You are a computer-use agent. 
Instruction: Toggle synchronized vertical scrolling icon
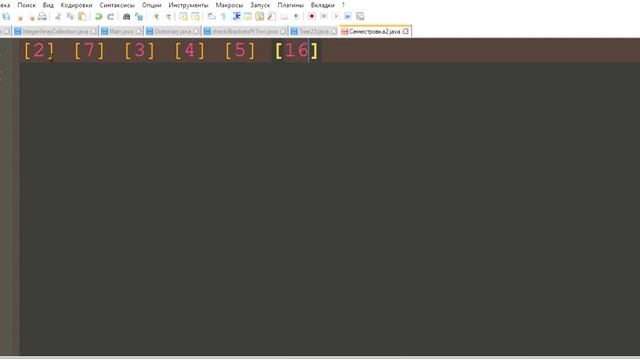183,16
